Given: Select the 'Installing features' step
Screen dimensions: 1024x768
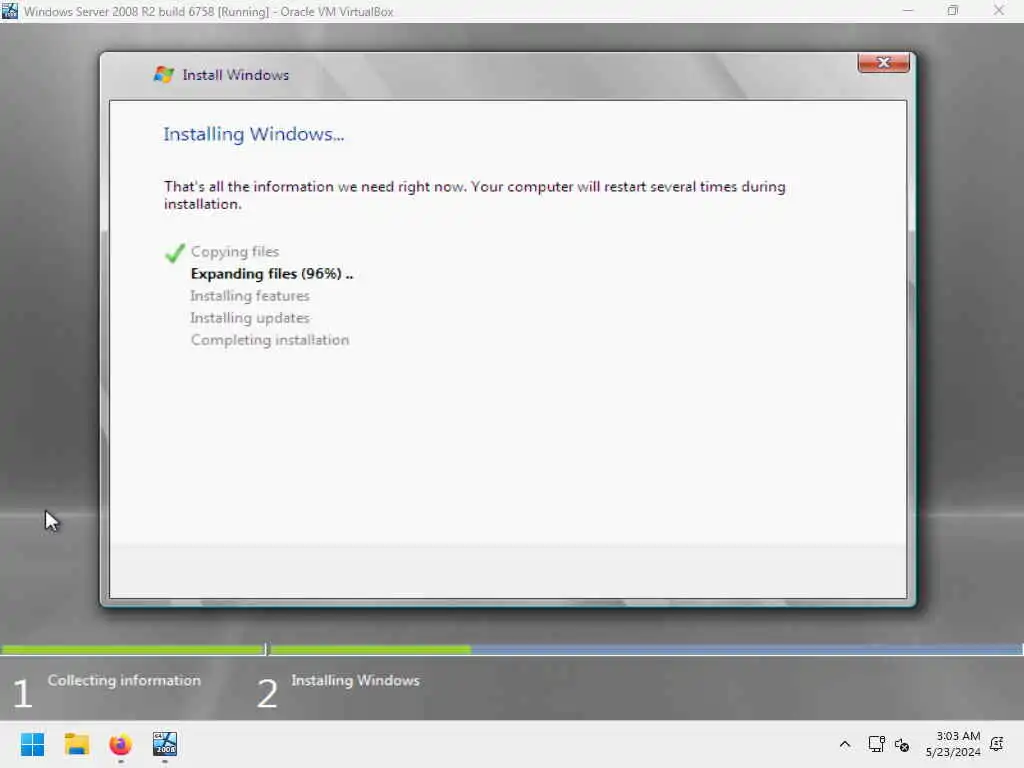Looking at the screenshot, I should click(250, 296).
